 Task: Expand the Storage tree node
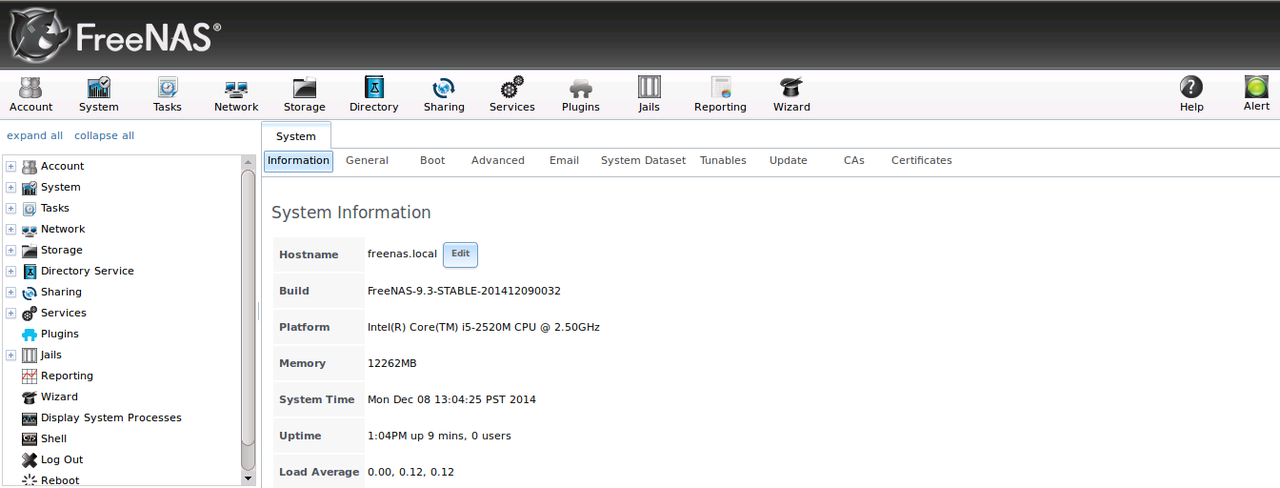pyautogui.click(x=11, y=250)
